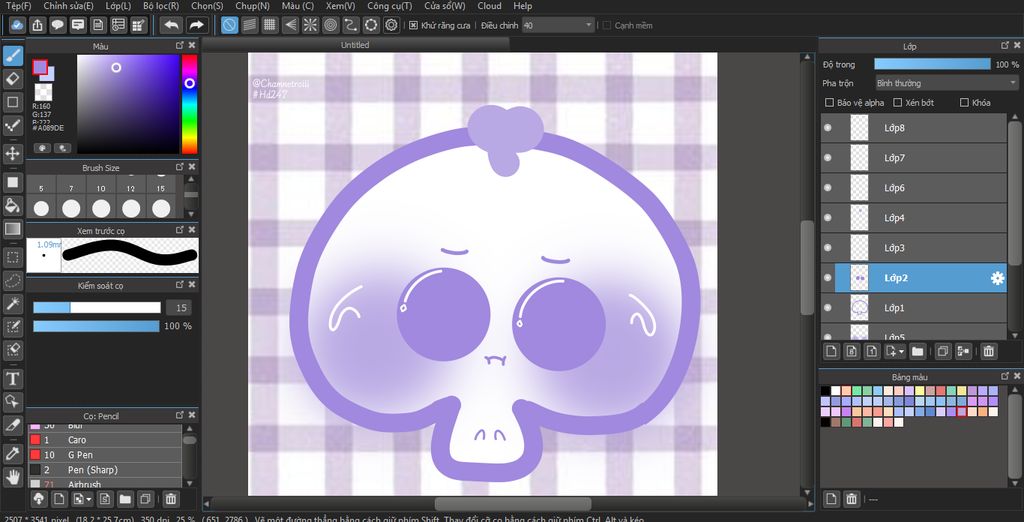Select G Pen brush in brush list
Screen dimensions: 1024x522
pyautogui.click(x=105, y=455)
